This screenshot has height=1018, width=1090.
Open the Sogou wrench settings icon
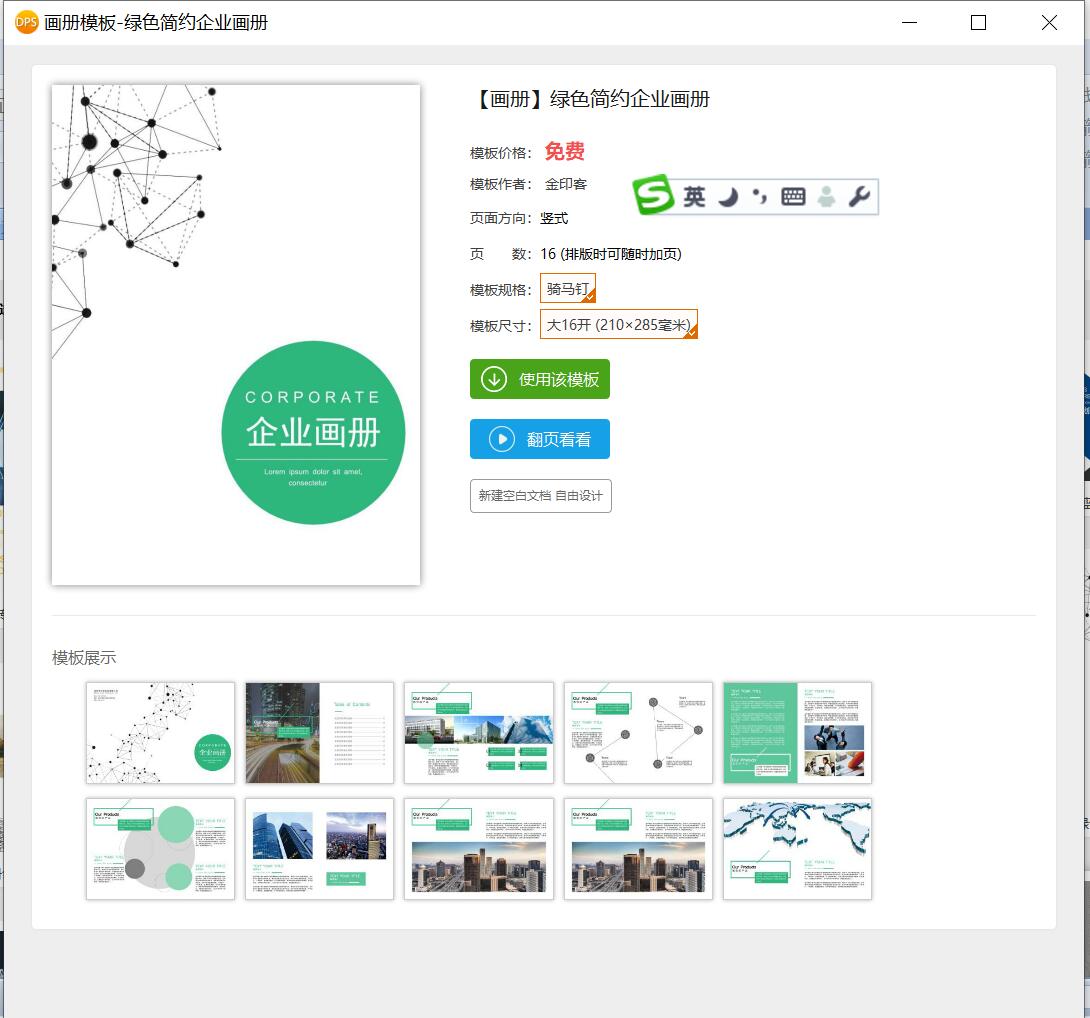point(859,197)
